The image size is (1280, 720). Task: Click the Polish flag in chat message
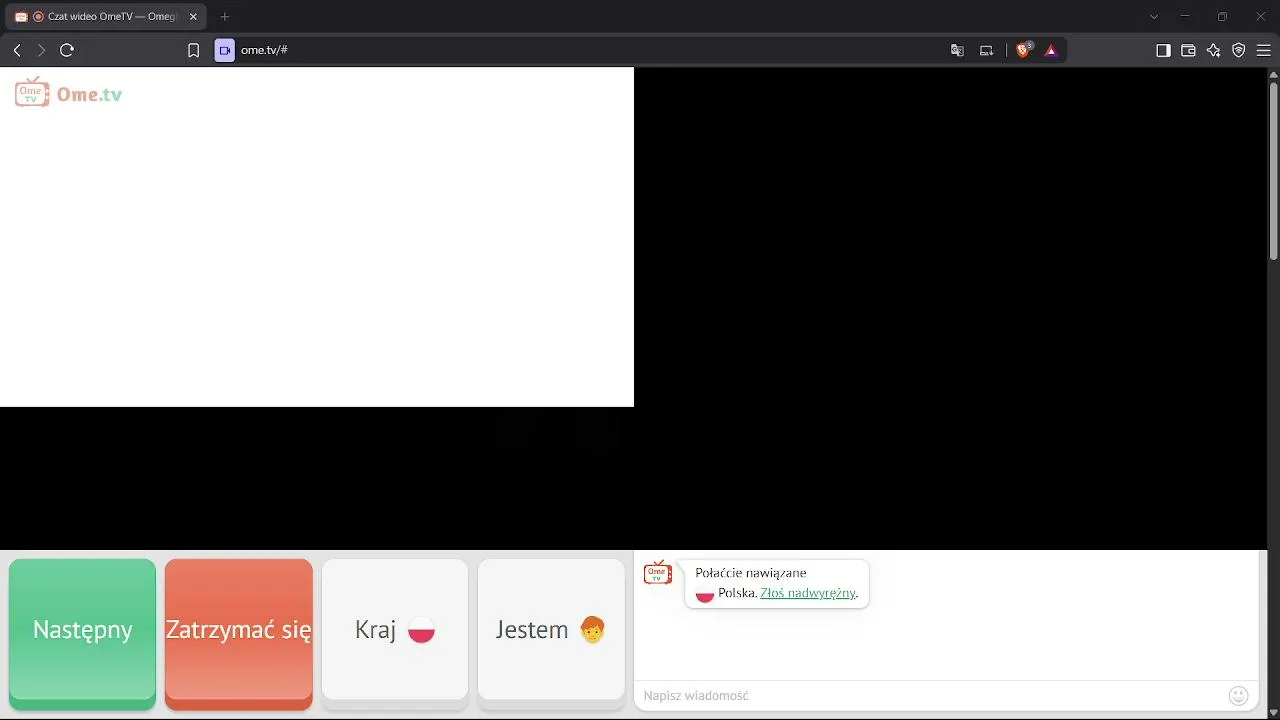(705, 594)
